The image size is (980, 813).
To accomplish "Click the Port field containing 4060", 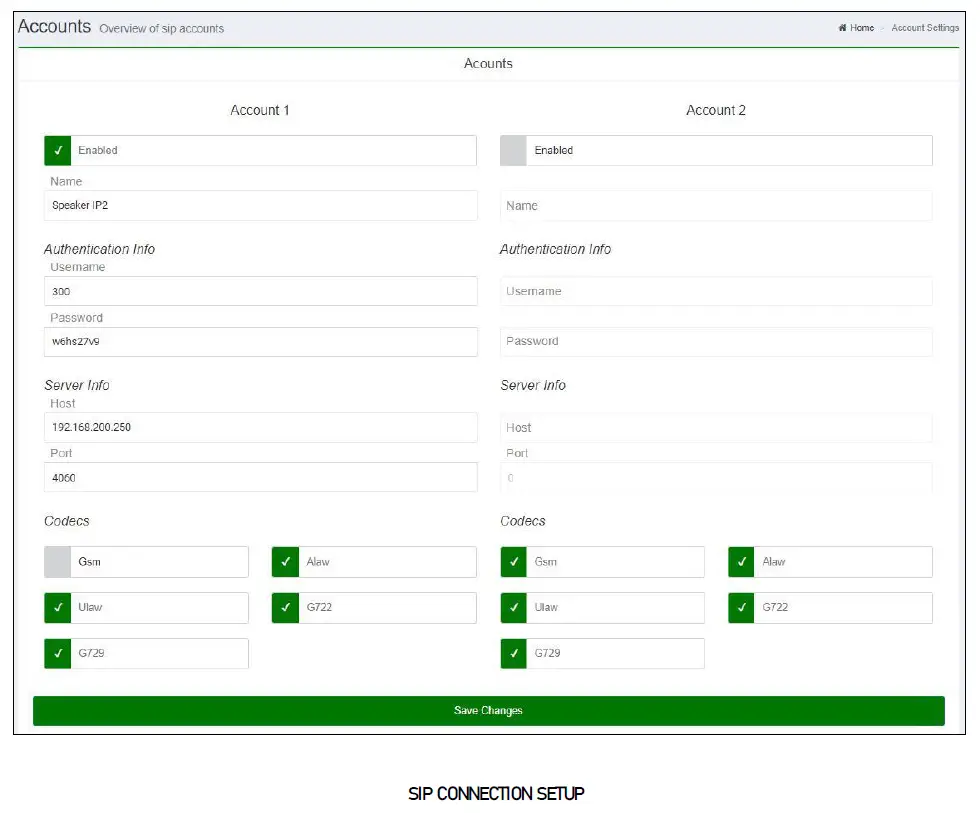I will [x=260, y=477].
